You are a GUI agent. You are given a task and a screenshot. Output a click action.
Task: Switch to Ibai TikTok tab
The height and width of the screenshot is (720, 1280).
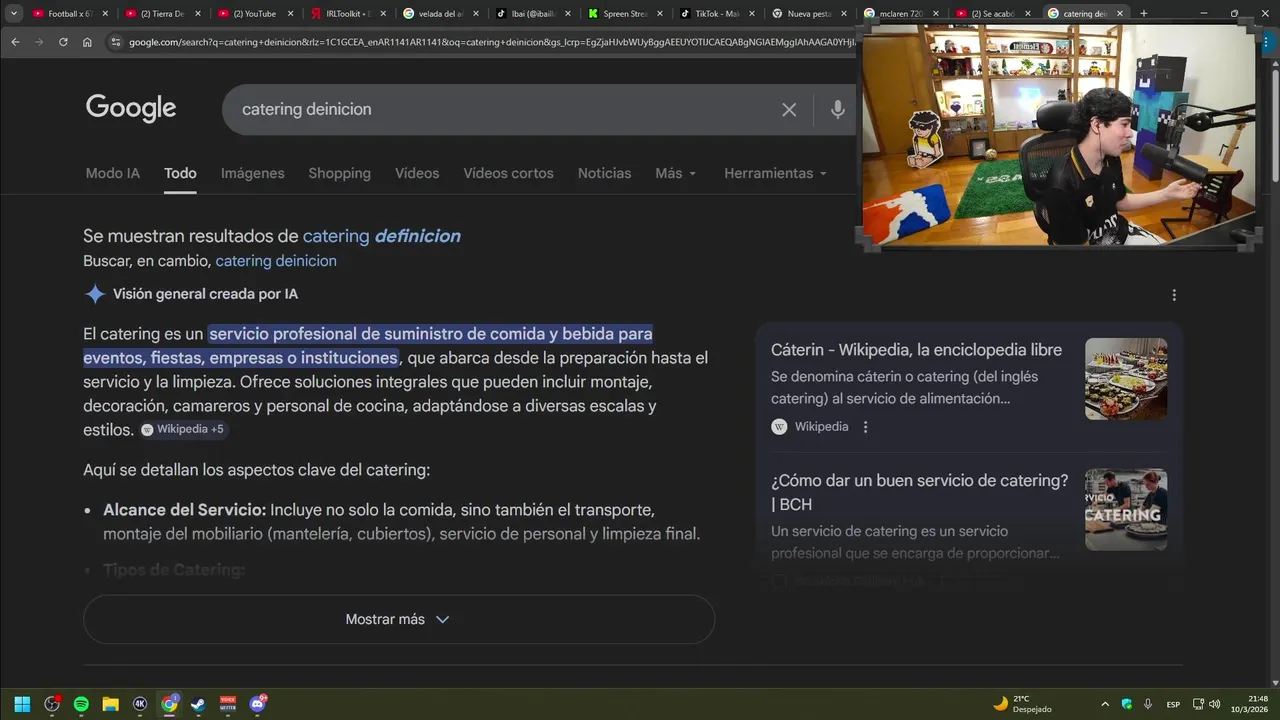pyautogui.click(x=532, y=14)
